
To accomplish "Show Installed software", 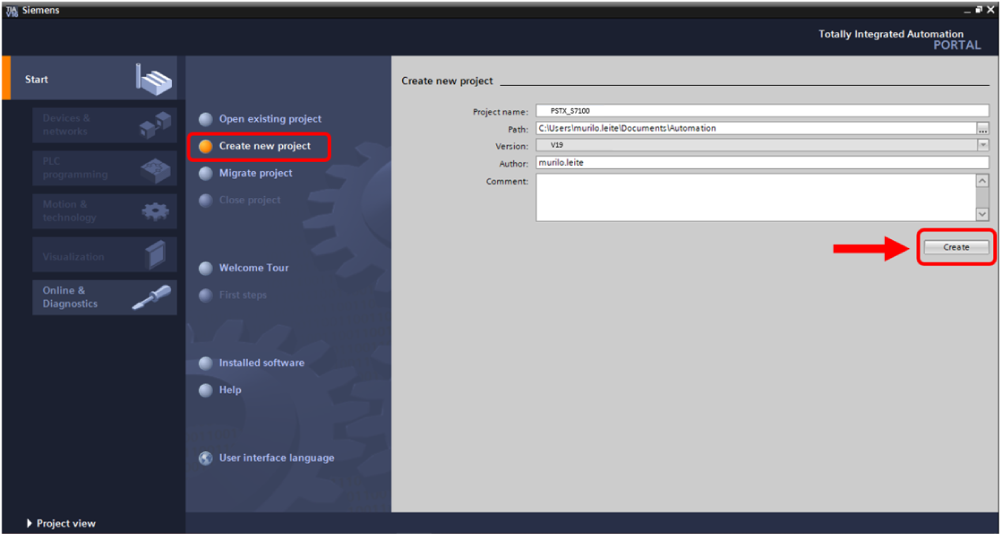I will (261, 362).
